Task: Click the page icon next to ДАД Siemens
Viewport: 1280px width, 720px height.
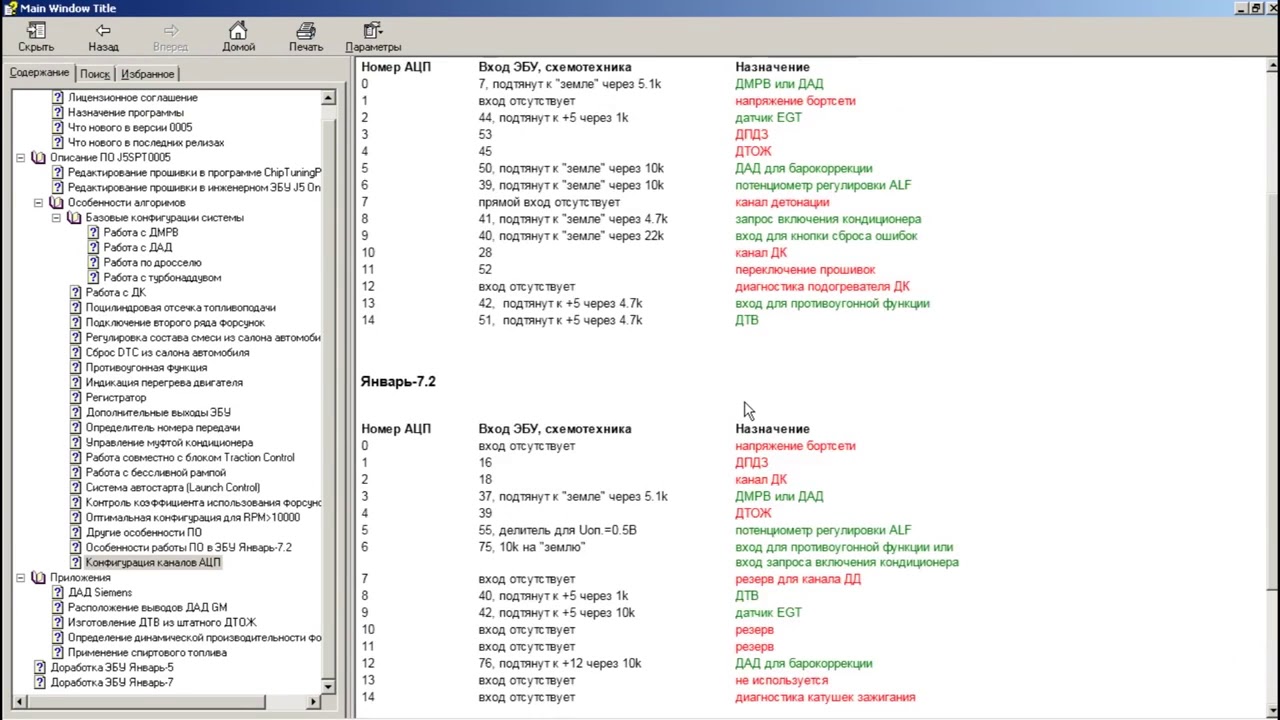Action: pos(58,593)
